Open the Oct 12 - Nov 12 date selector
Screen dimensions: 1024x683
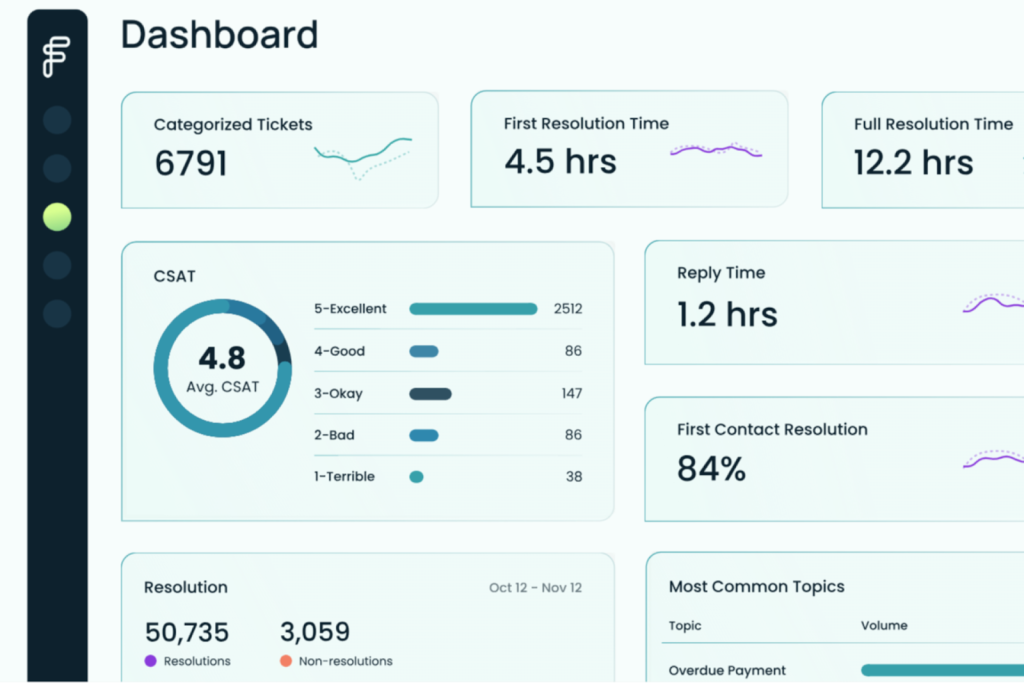tap(536, 588)
